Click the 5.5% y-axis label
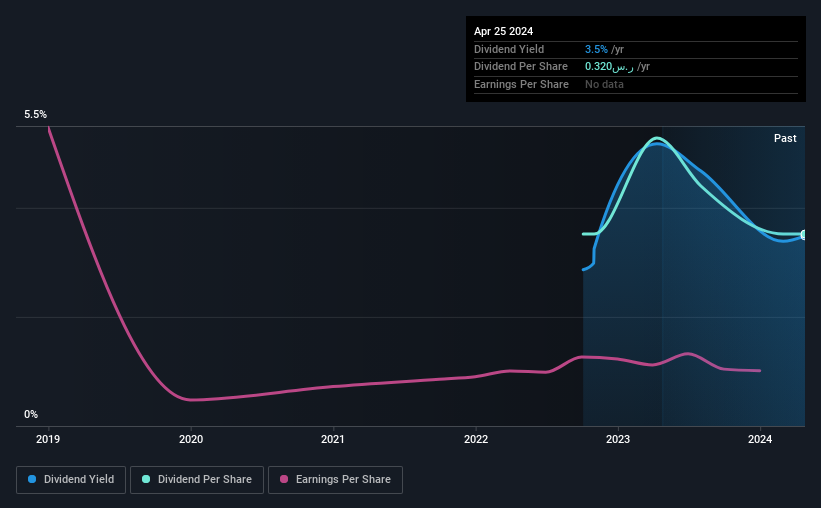The height and width of the screenshot is (508, 821). point(35,114)
